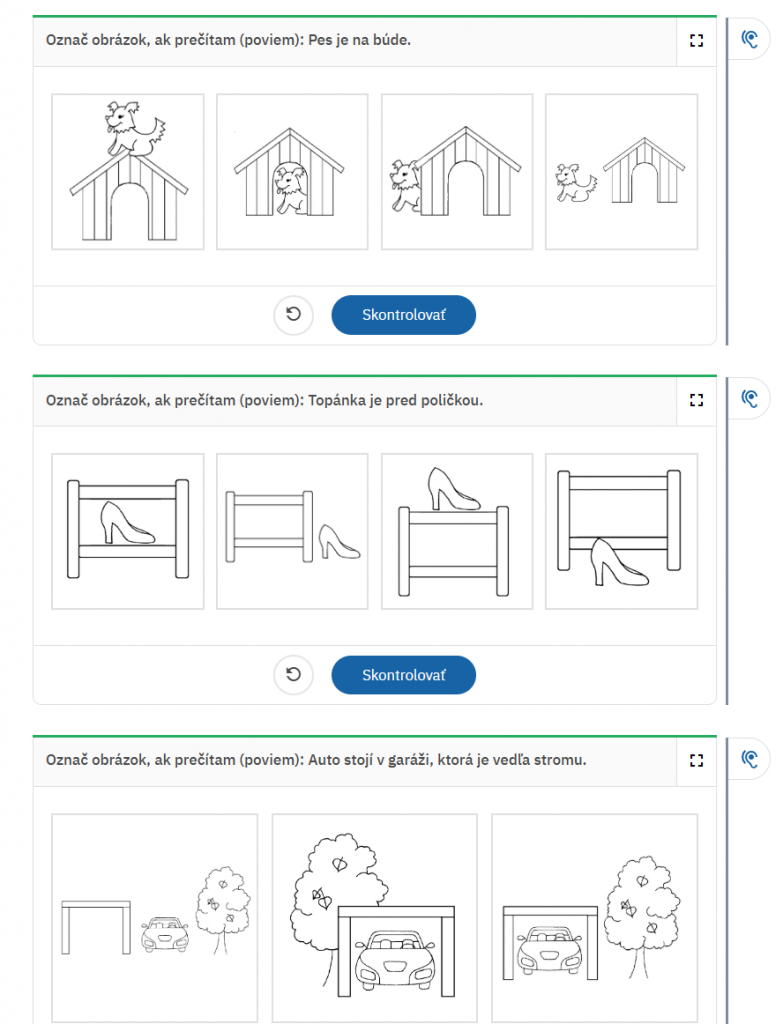
Task: Select picture of shoe next to shelf
Action: (x=292, y=532)
